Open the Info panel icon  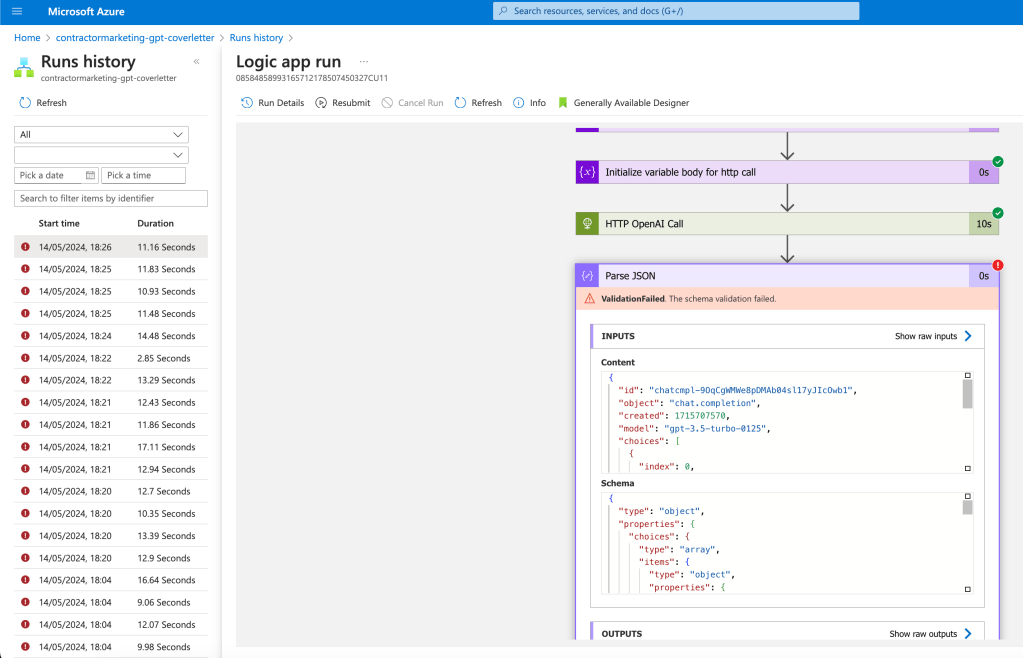[x=519, y=102]
